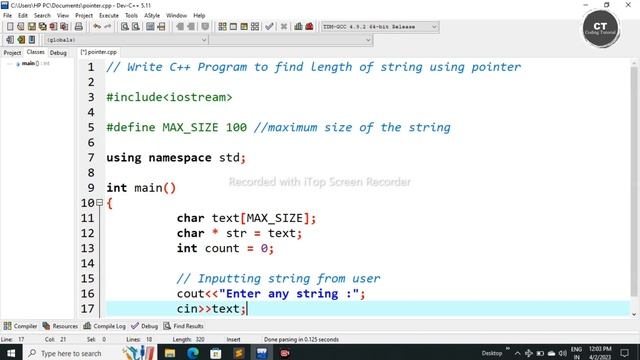Screen dimensions: 640x360
Task: Start debugging with the checkmark Debug icon
Action: tap(269, 27)
